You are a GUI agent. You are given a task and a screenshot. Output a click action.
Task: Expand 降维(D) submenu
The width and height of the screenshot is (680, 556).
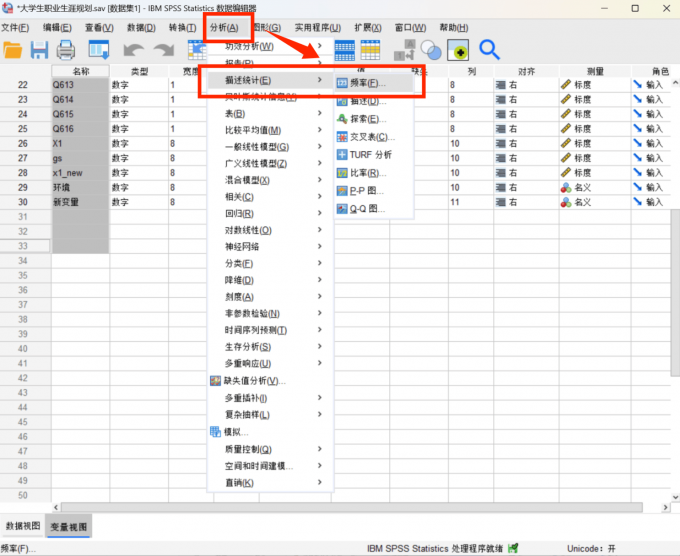(x=271, y=280)
